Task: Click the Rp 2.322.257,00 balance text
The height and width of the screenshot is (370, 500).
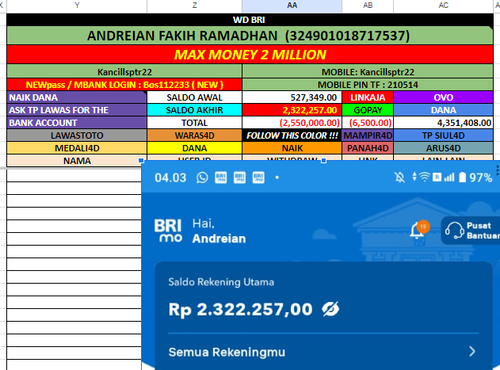Action: point(240,310)
